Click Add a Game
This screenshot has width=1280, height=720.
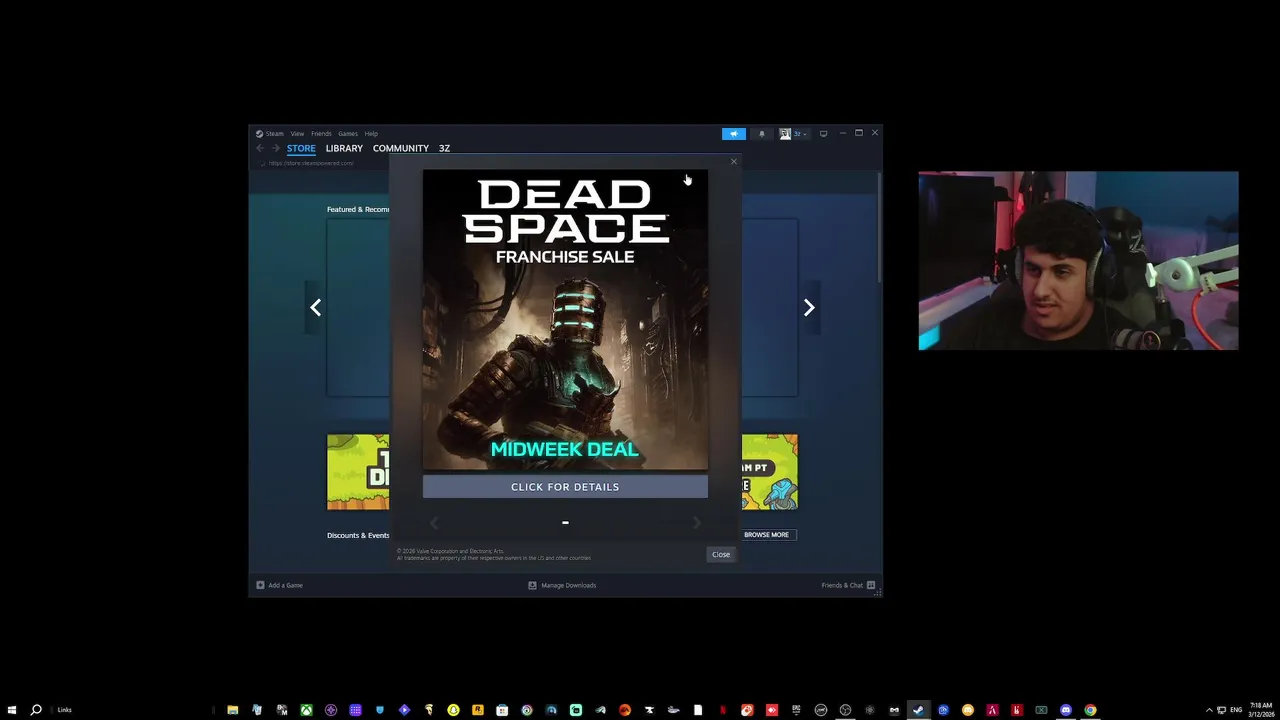click(279, 585)
